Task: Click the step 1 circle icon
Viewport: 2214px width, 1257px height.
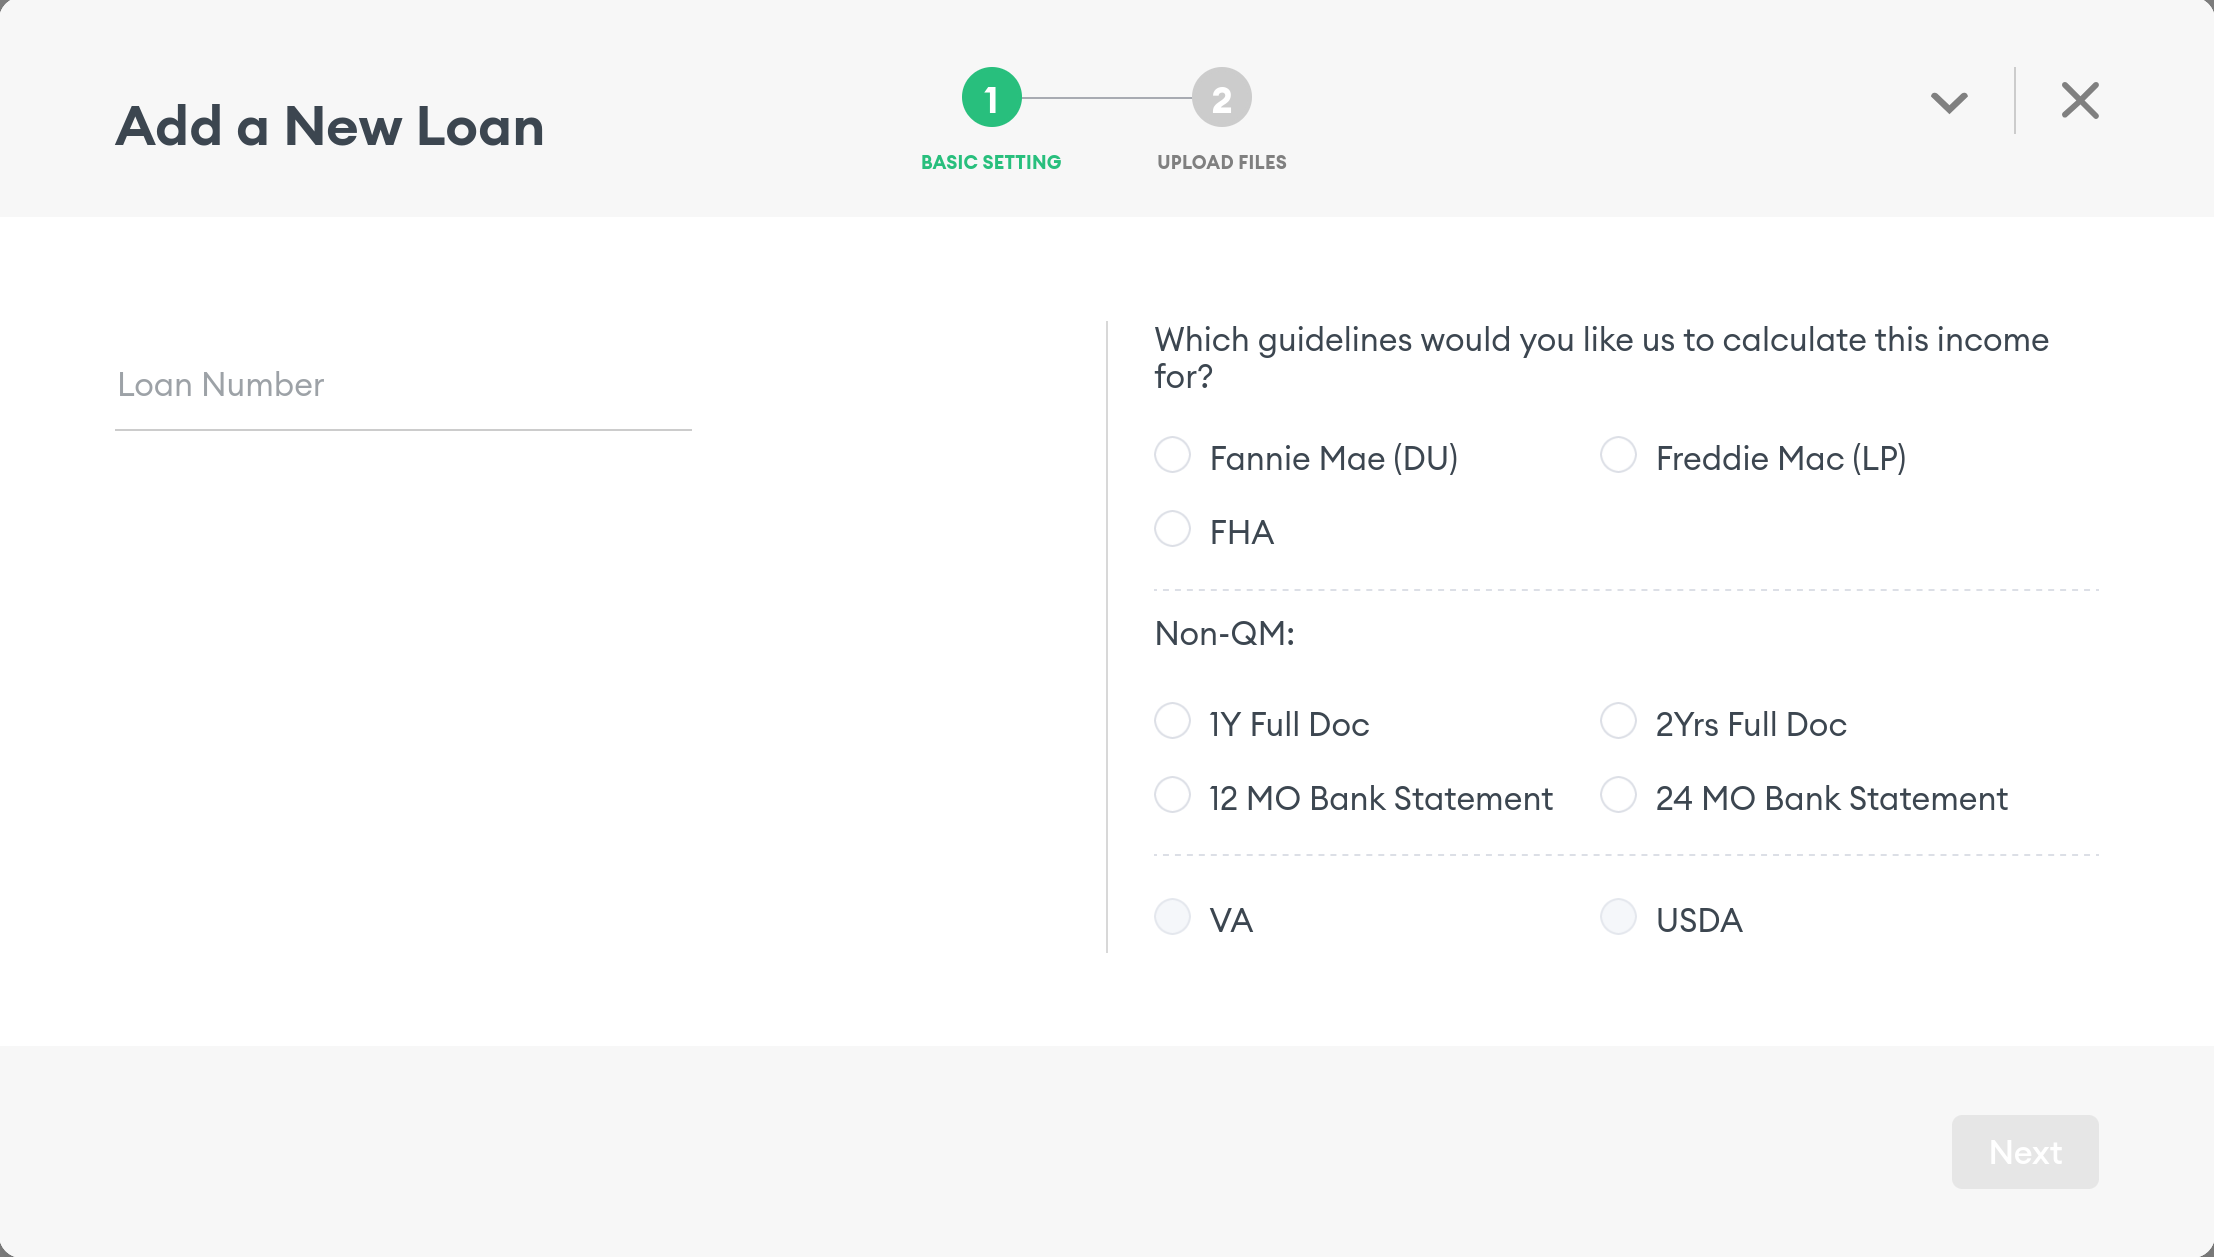Action: (991, 98)
